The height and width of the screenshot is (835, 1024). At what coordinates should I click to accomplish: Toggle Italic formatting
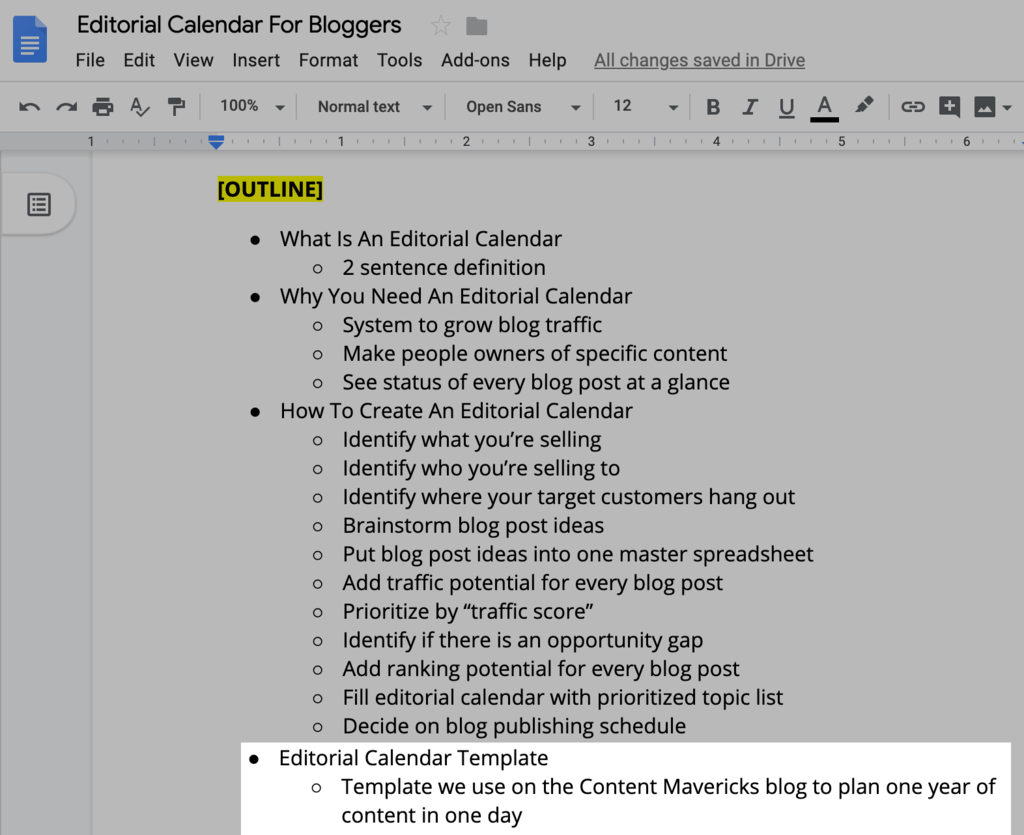[x=750, y=106]
